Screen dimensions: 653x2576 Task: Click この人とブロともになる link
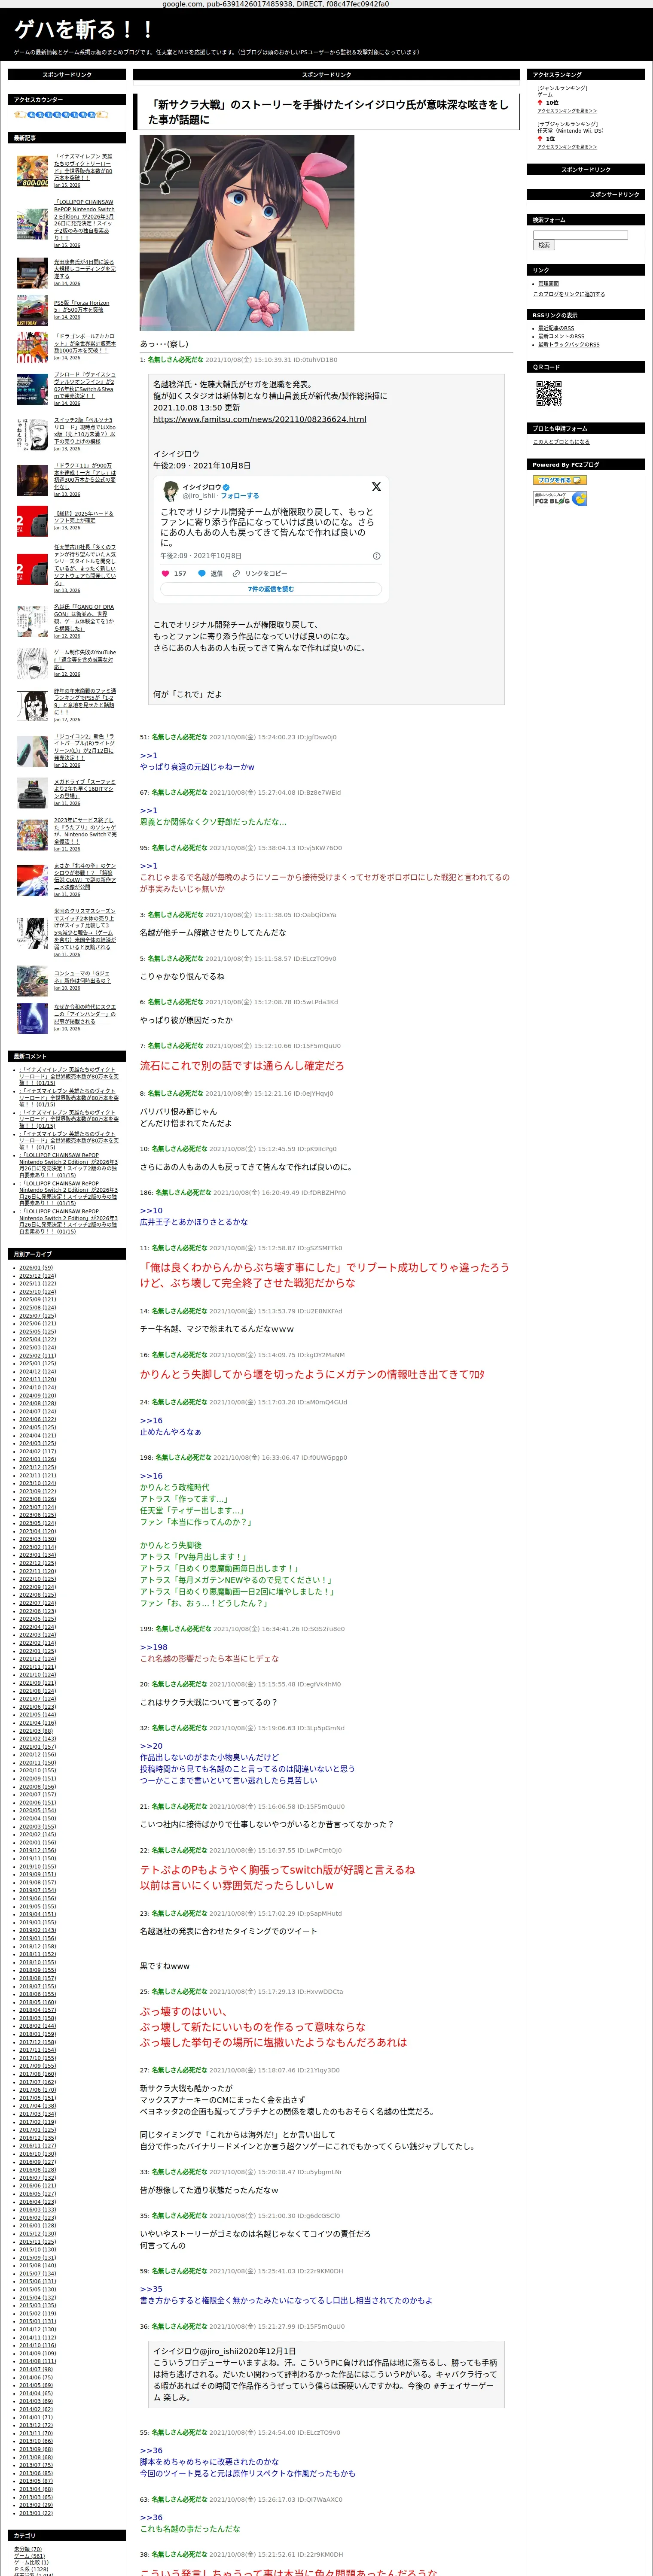pos(561,442)
